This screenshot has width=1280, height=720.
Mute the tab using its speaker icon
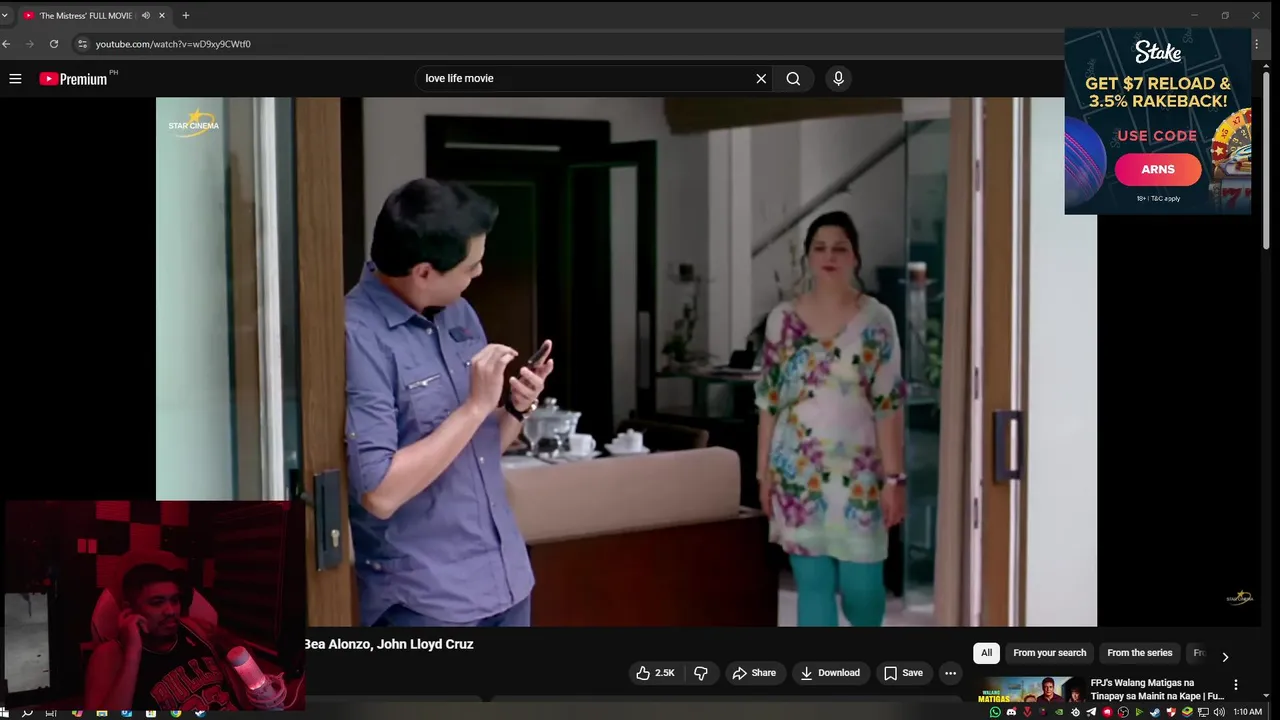[146, 15]
